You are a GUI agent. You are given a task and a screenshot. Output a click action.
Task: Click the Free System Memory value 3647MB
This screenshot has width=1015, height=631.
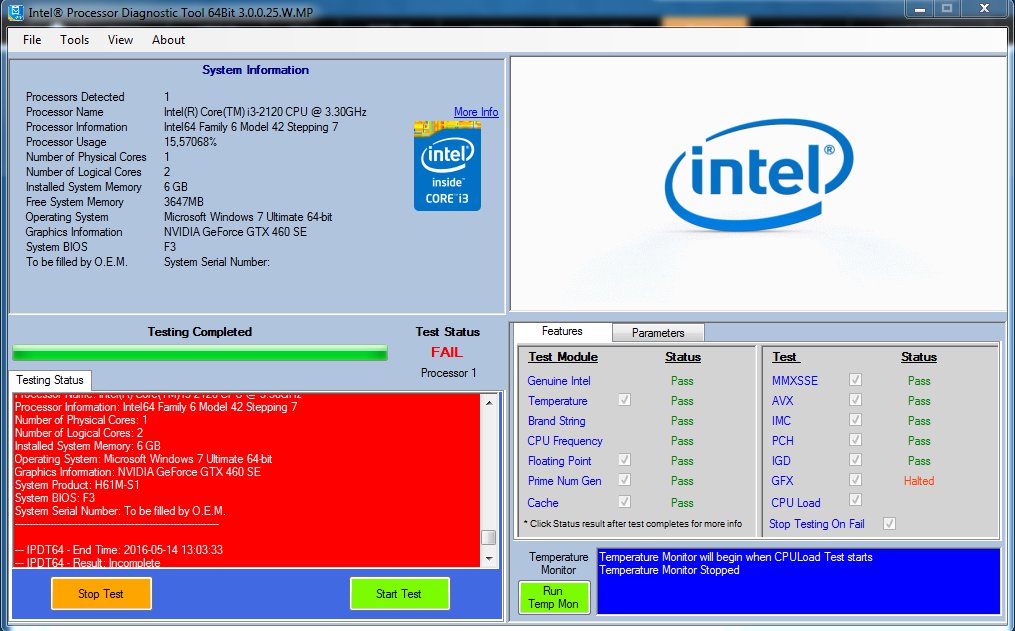(x=184, y=202)
